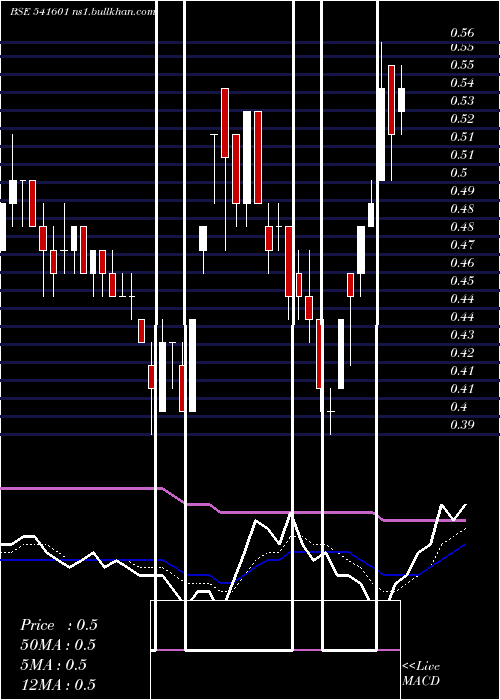Click the '5MA : 0.5' readout
Image resolution: width=500 pixels, height=700 pixels.
(53, 664)
